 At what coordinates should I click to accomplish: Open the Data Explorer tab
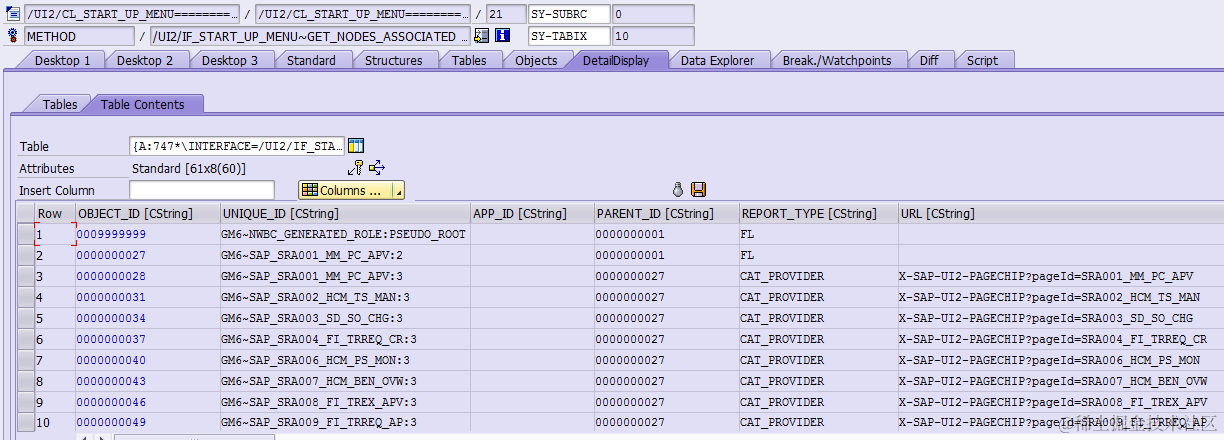[717, 60]
